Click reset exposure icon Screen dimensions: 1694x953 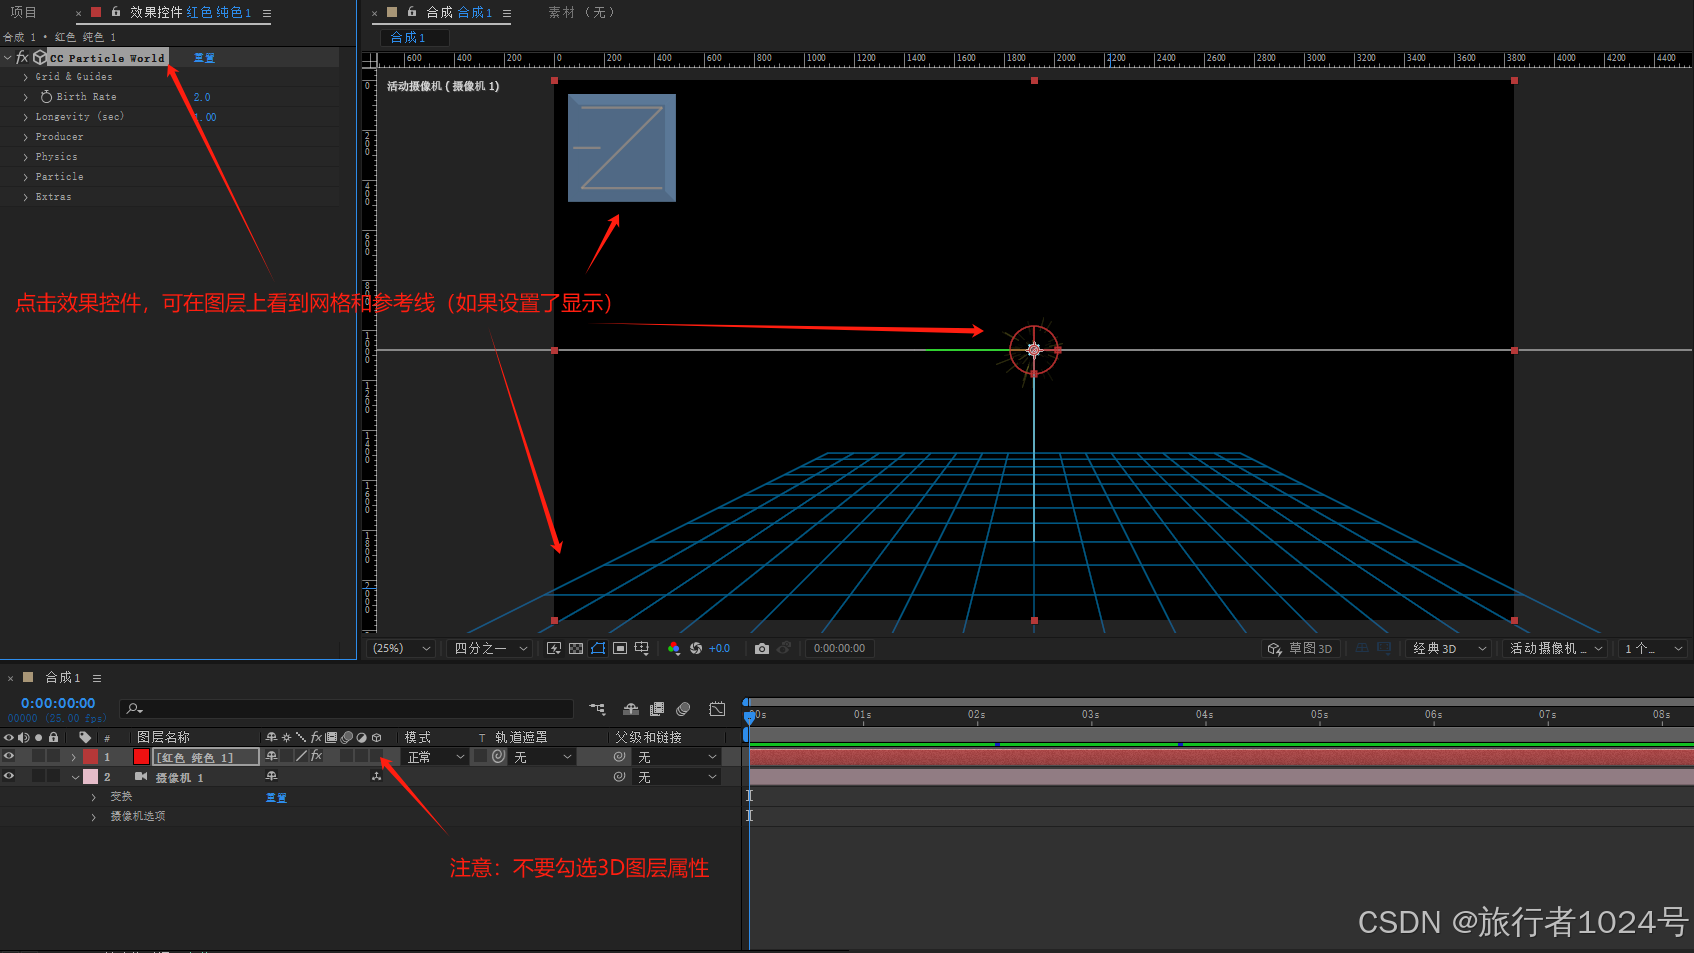[696, 648]
